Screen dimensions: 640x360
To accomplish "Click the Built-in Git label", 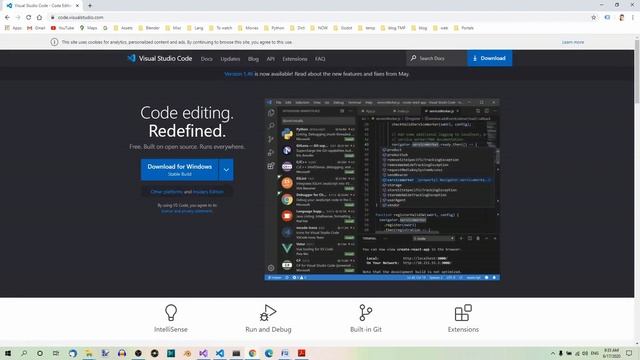I will click(x=366, y=329).
